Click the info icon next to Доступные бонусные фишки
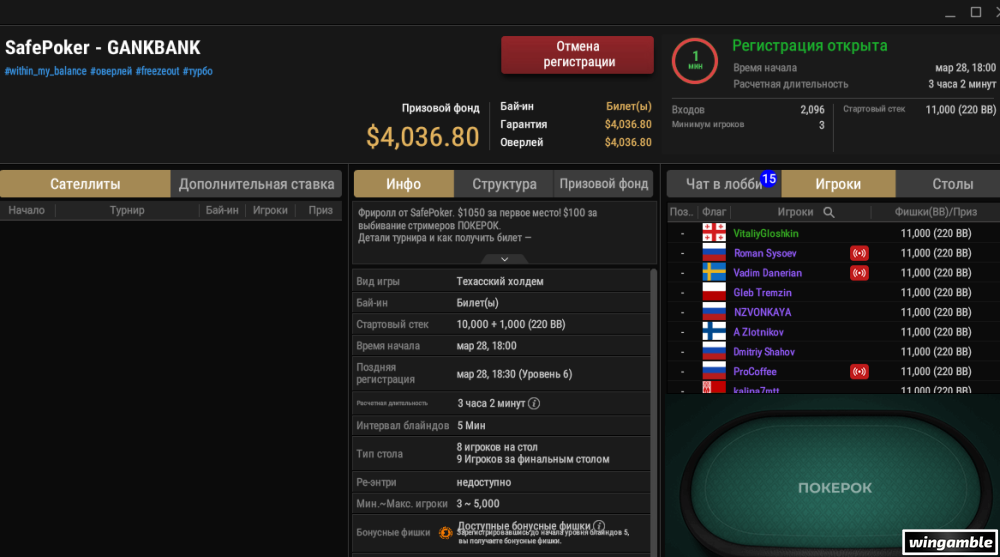 (x=598, y=526)
